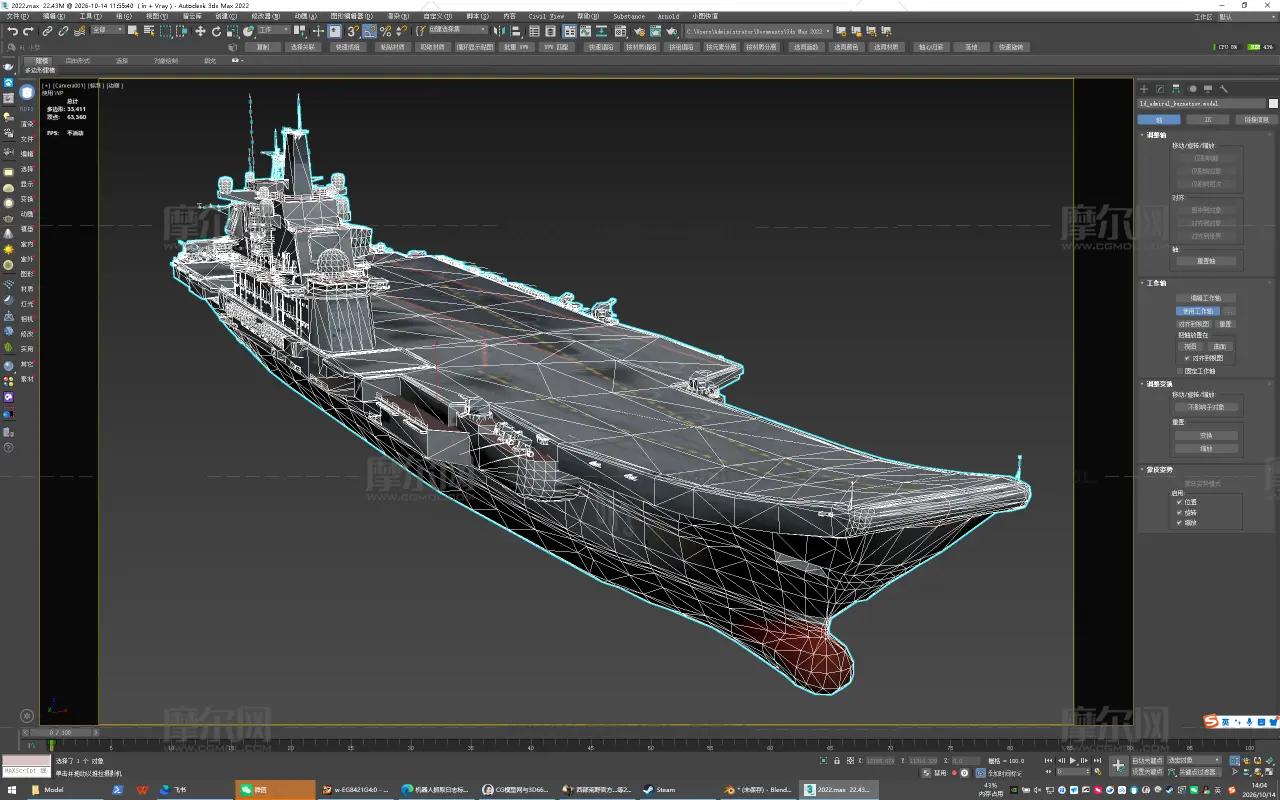Toggle the 位置 checkbox
This screenshot has height=800, width=1280.
click(1179, 502)
